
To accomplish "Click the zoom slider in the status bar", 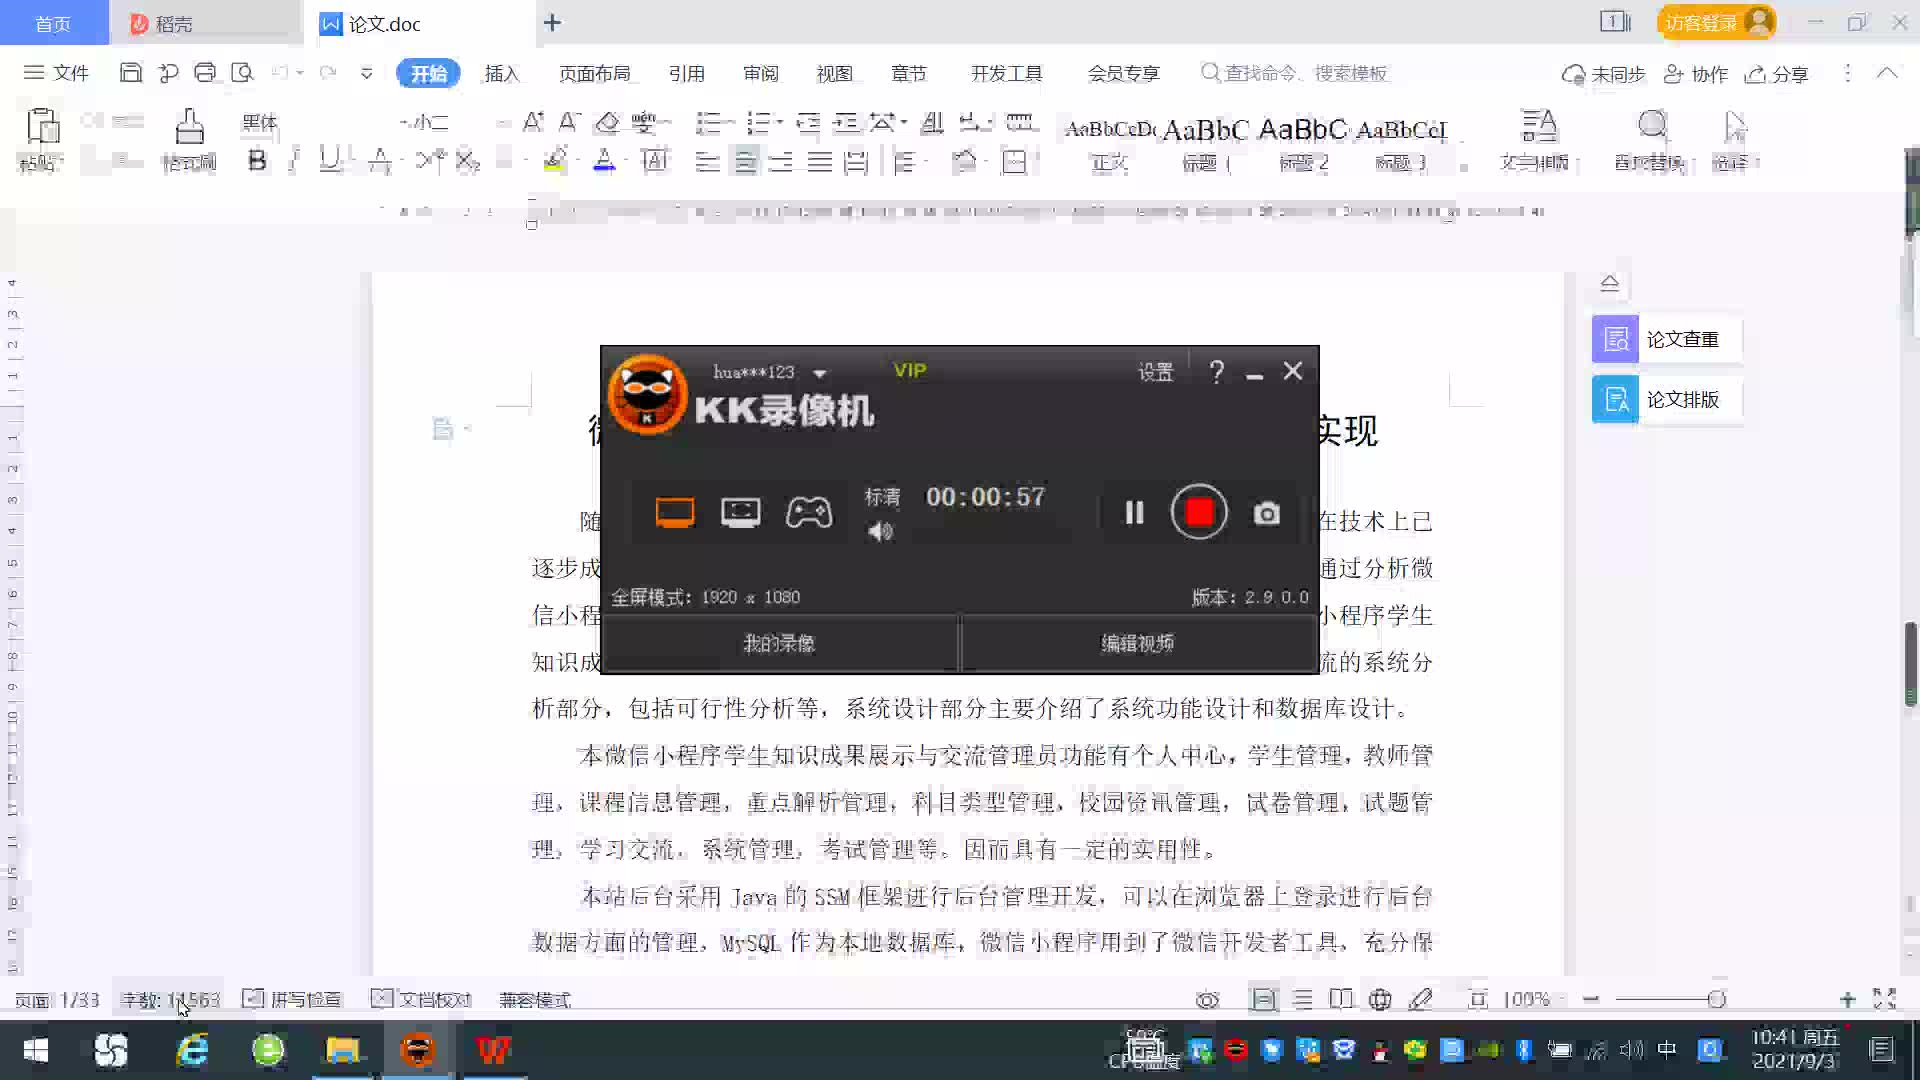I will click(x=1716, y=999).
